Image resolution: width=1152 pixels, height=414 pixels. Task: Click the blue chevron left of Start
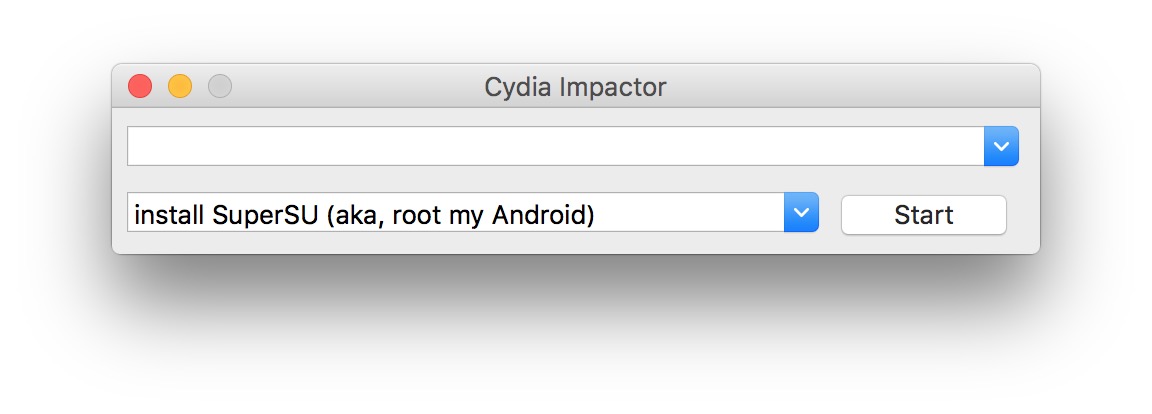click(x=801, y=212)
